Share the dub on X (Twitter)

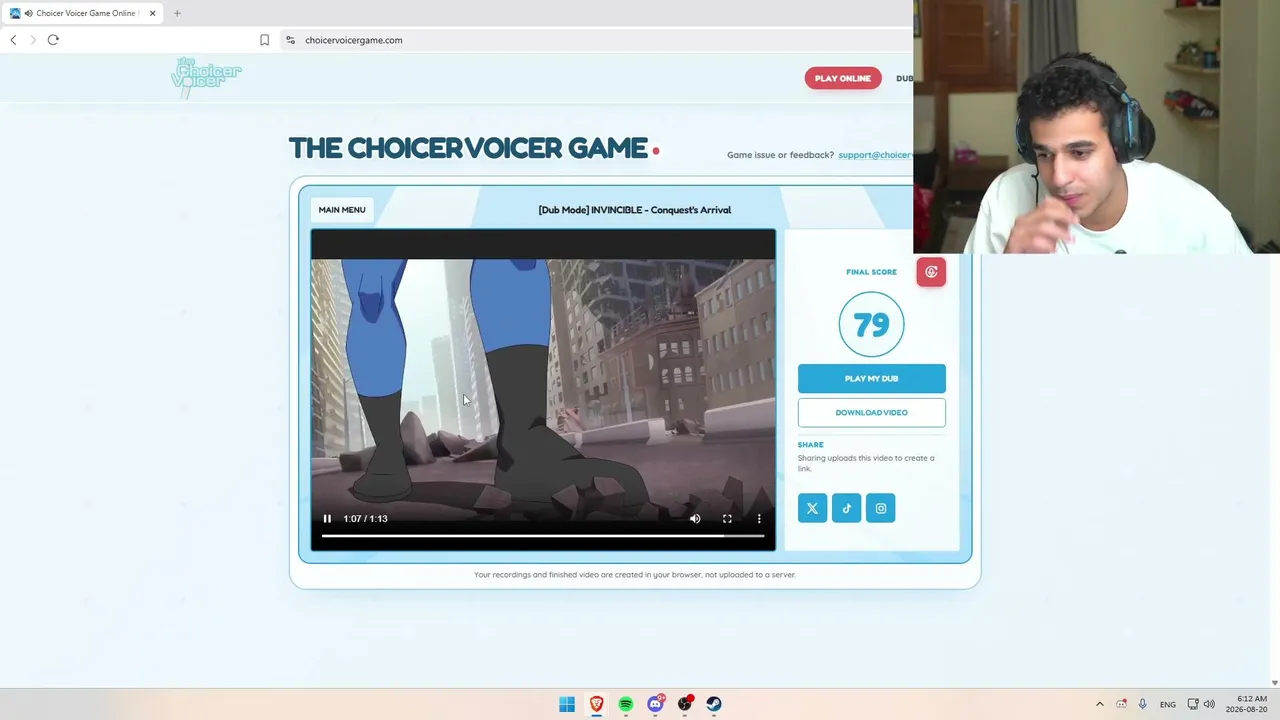tap(812, 508)
